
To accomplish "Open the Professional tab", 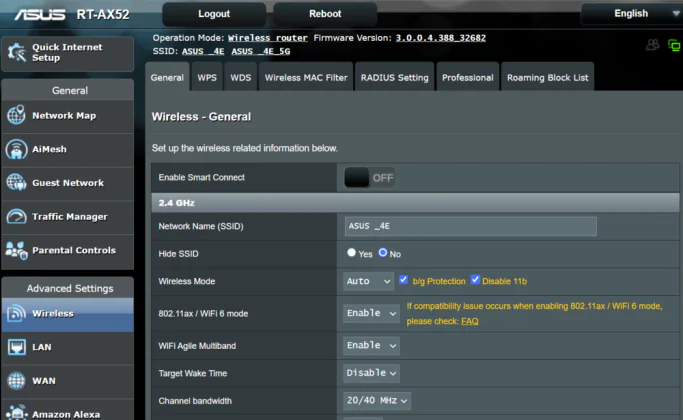I will [x=468, y=78].
